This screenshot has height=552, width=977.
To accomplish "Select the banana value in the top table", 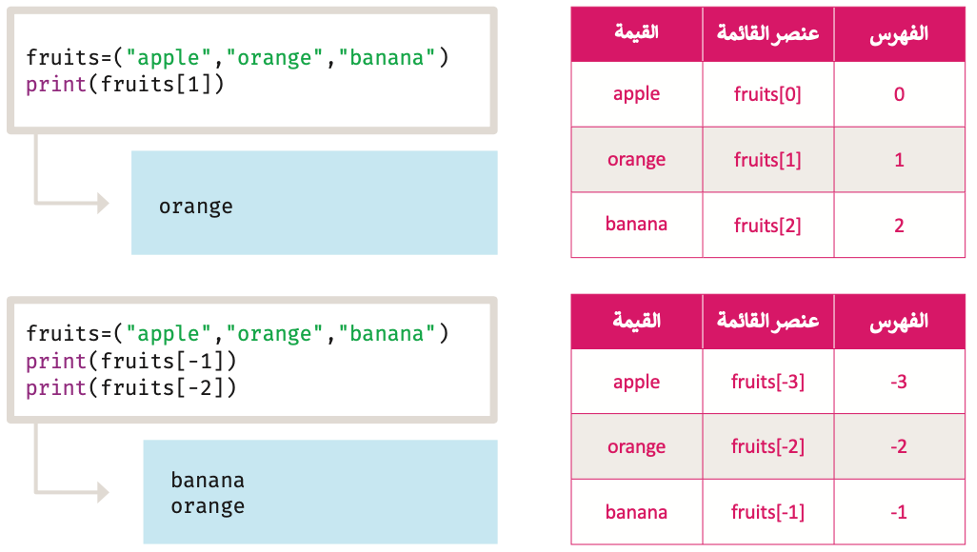I will 636,224.
